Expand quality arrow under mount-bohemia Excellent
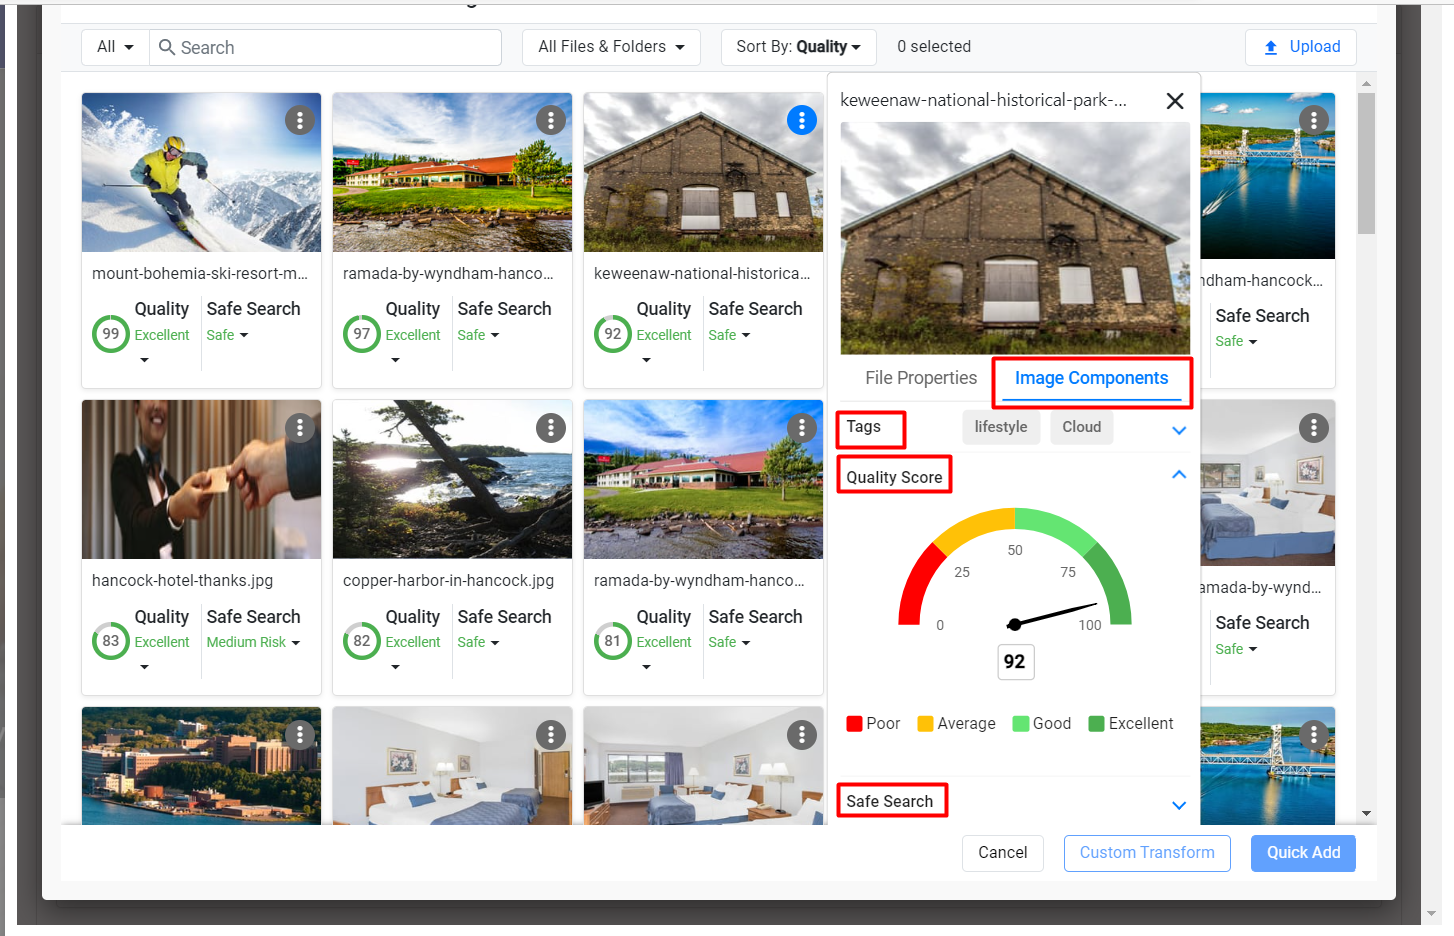 [144, 360]
